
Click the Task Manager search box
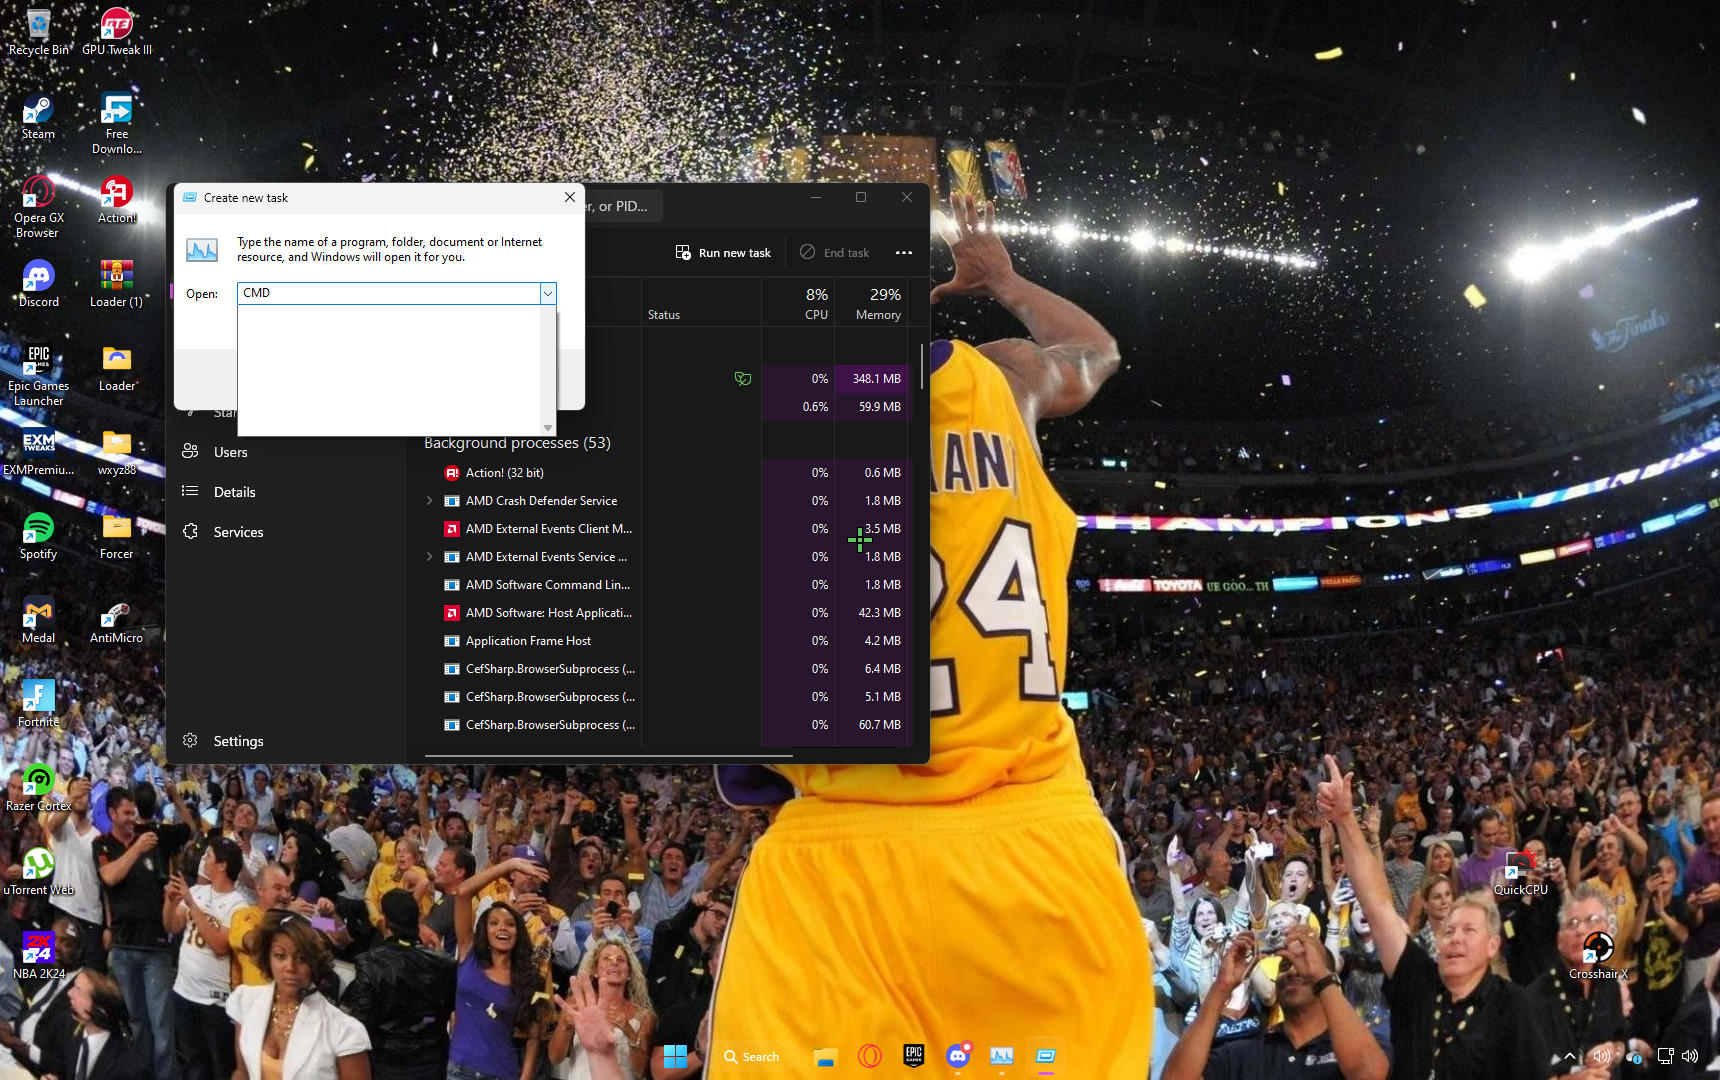click(623, 206)
